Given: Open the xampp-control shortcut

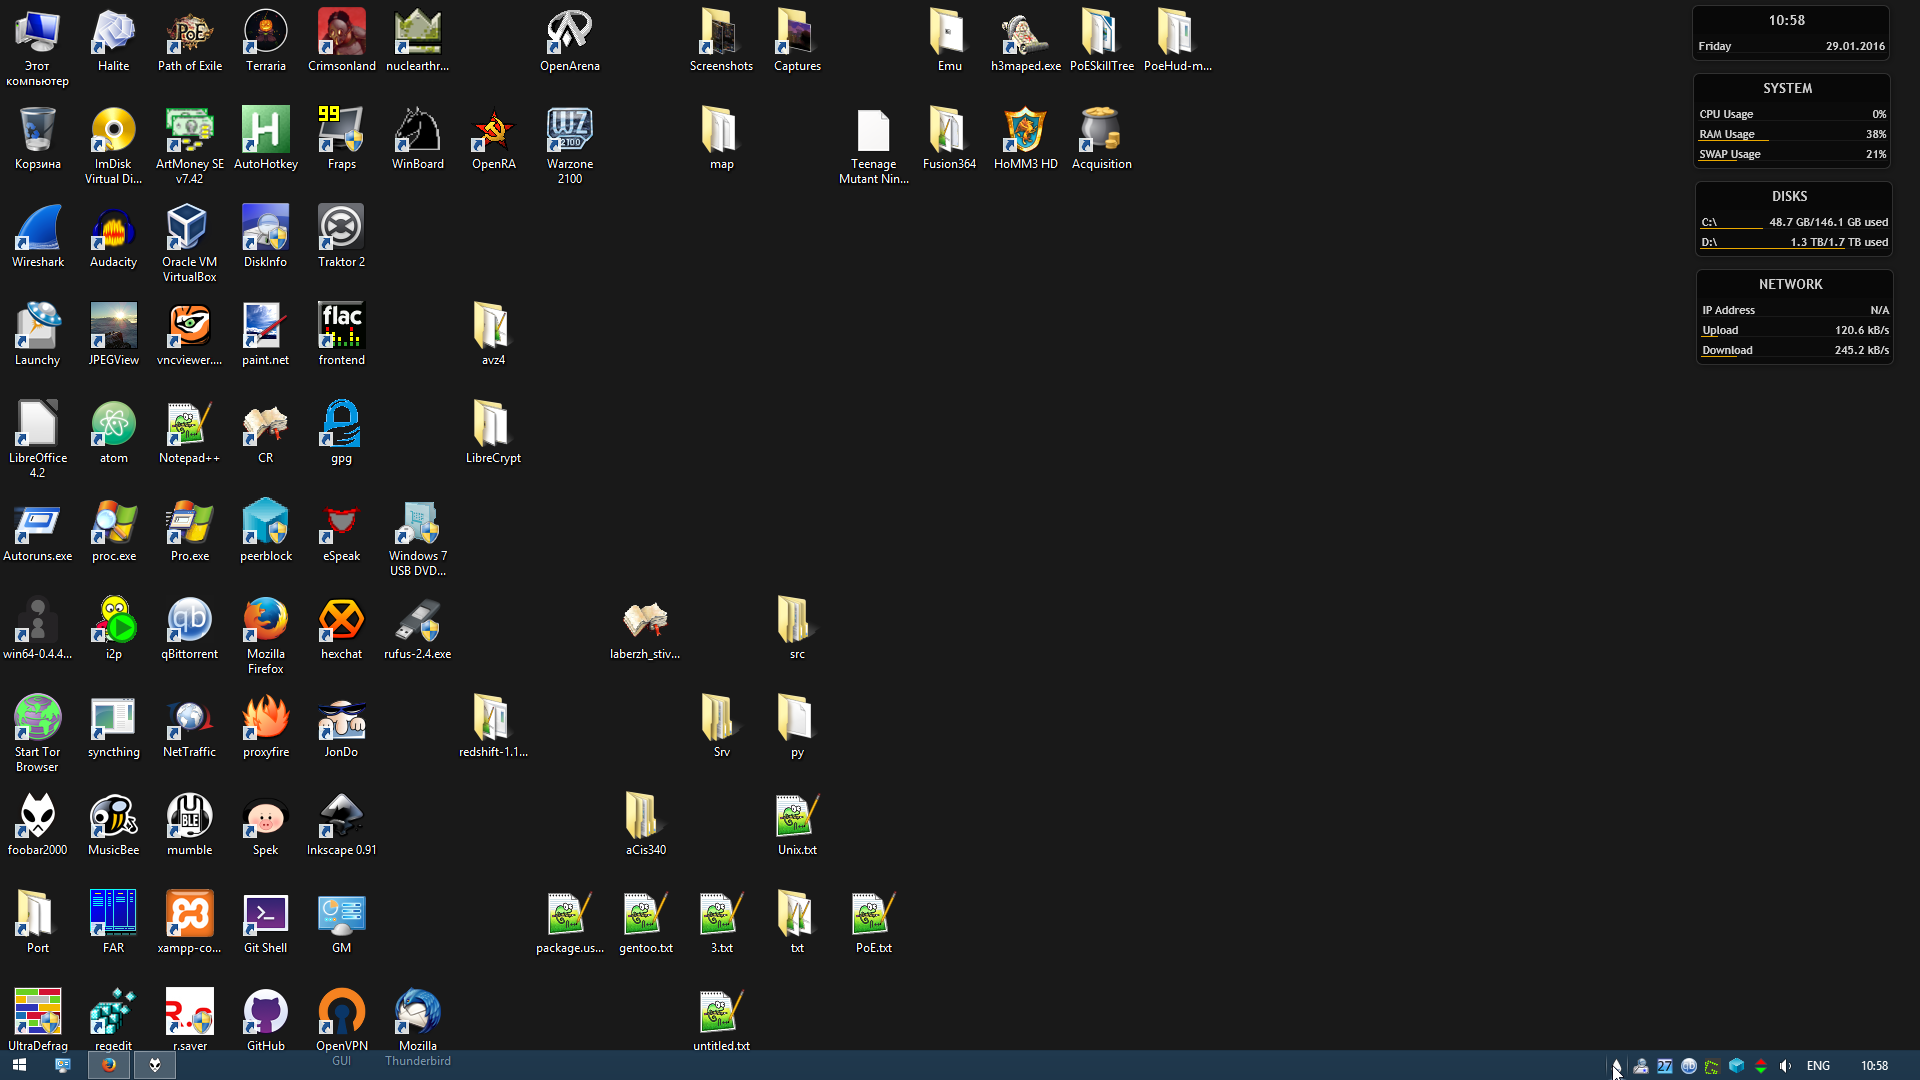Looking at the screenshot, I should click(x=190, y=922).
